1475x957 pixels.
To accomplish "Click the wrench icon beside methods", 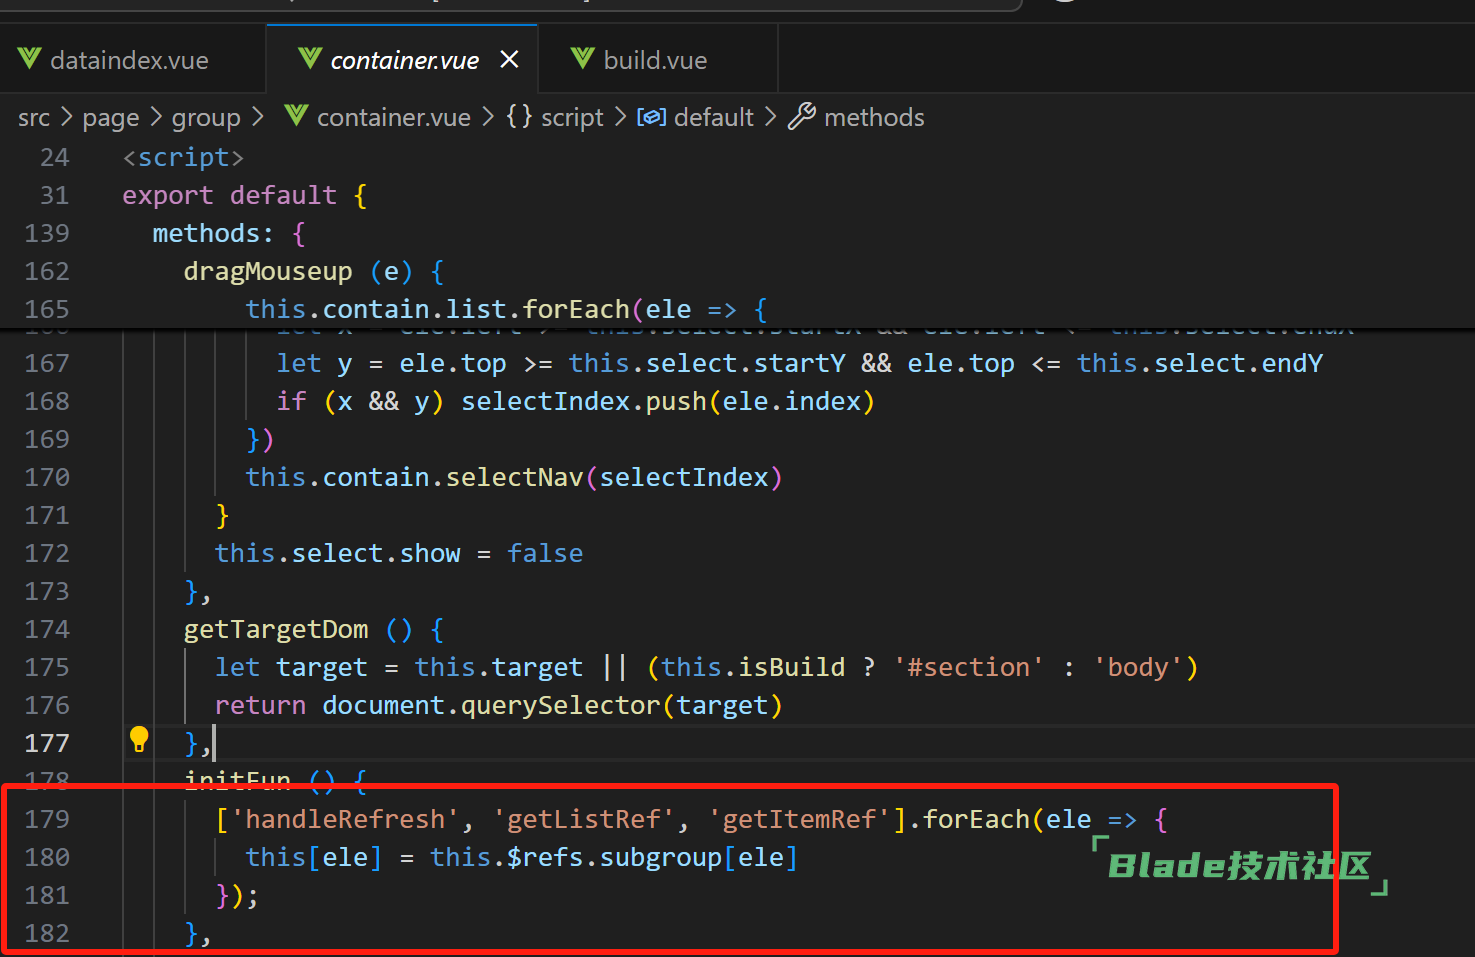I will coord(802,117).
